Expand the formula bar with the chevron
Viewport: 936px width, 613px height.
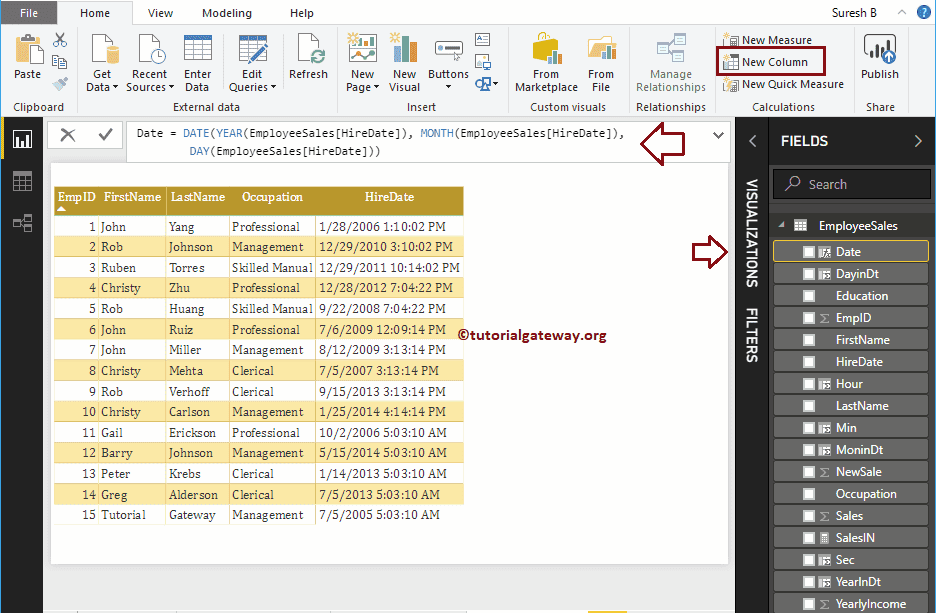[718, 135]
